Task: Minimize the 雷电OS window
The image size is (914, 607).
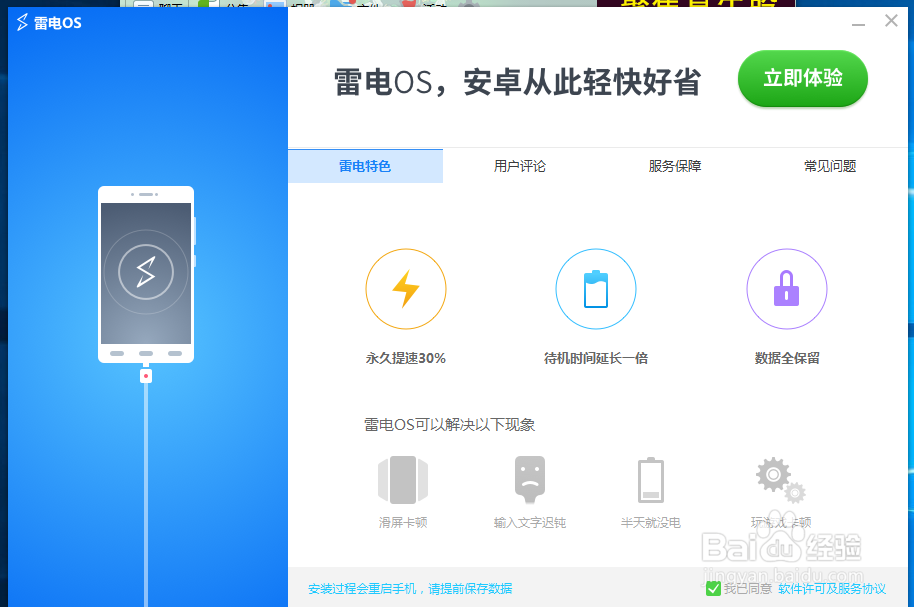Action: coord(858,23)
